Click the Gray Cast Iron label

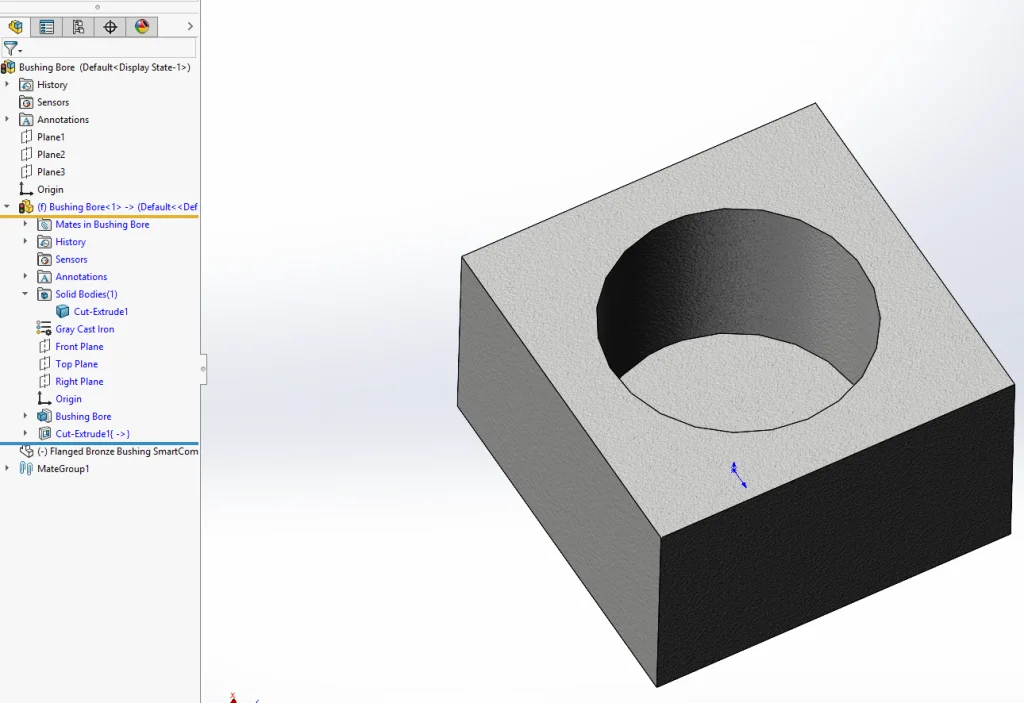(x=85, y=329)
